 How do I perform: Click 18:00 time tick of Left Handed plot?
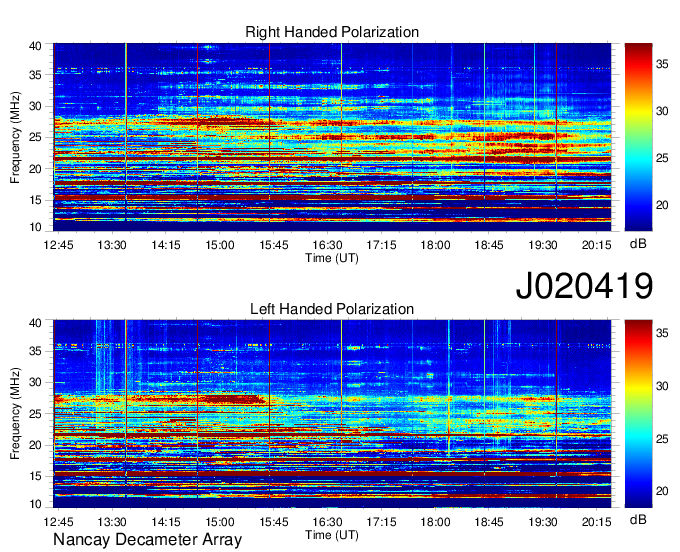435,522
